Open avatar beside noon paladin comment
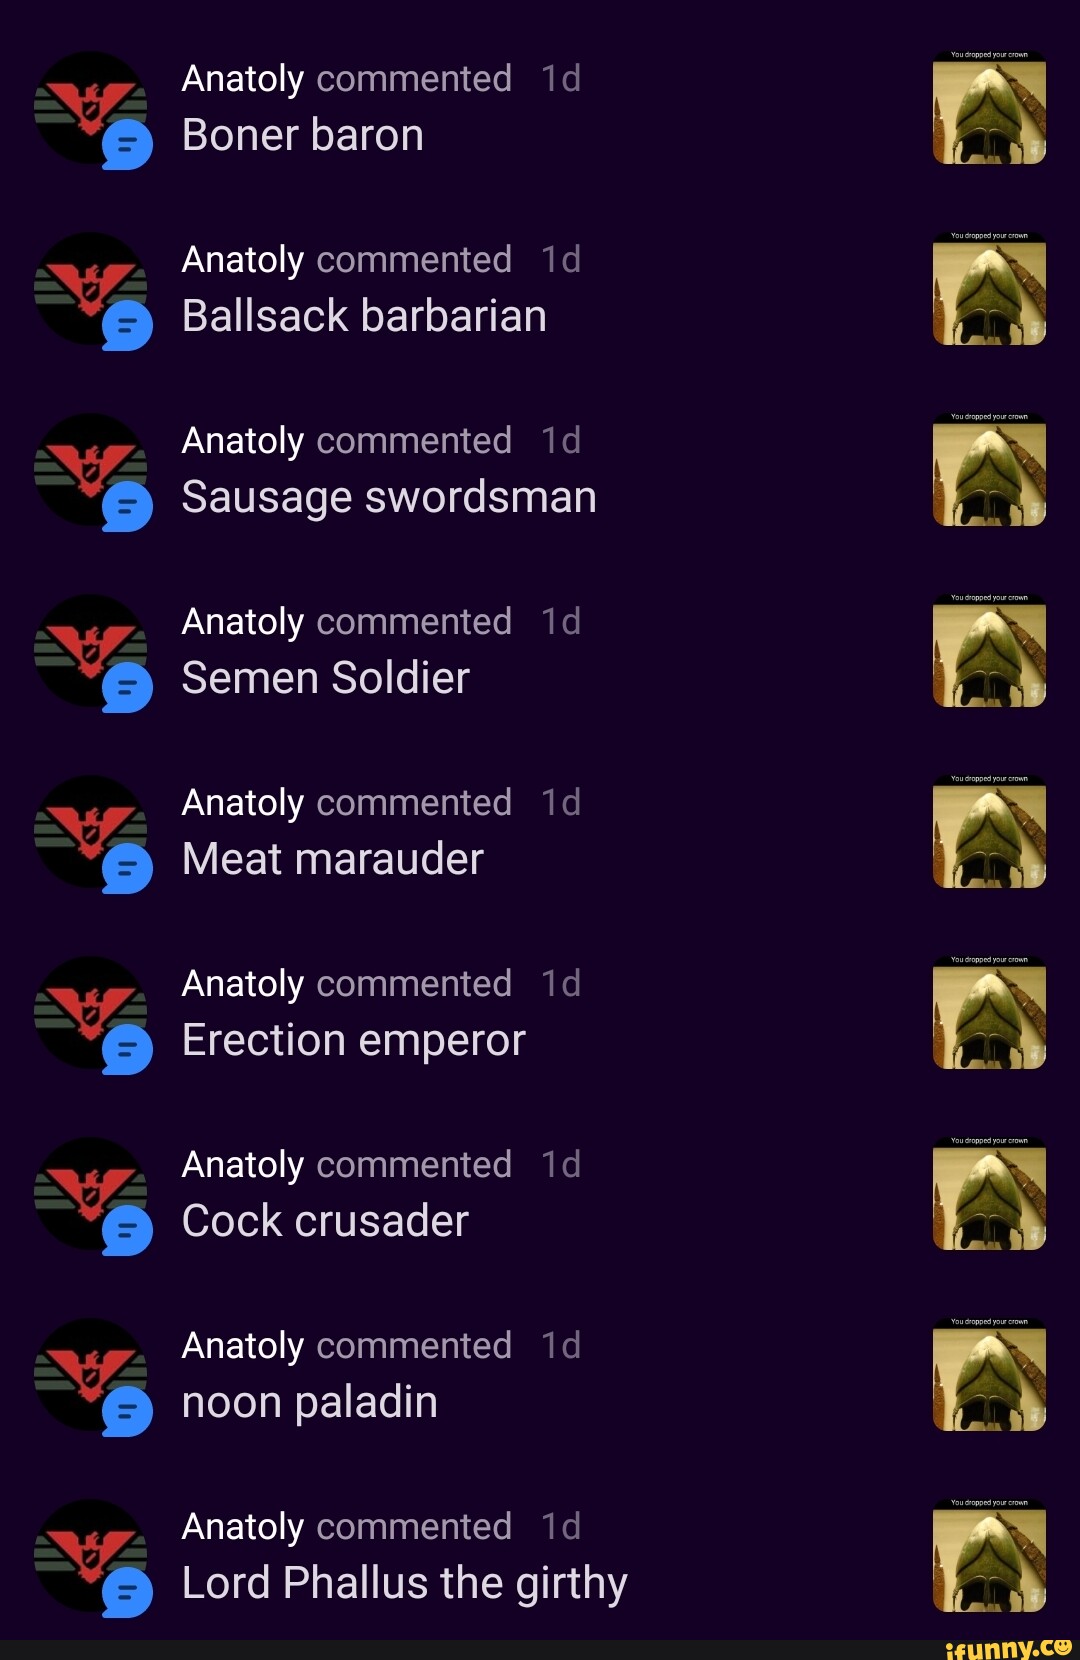Image resolution: width=1080 pixels, height=1660 pixels. tap(91, 1375)
